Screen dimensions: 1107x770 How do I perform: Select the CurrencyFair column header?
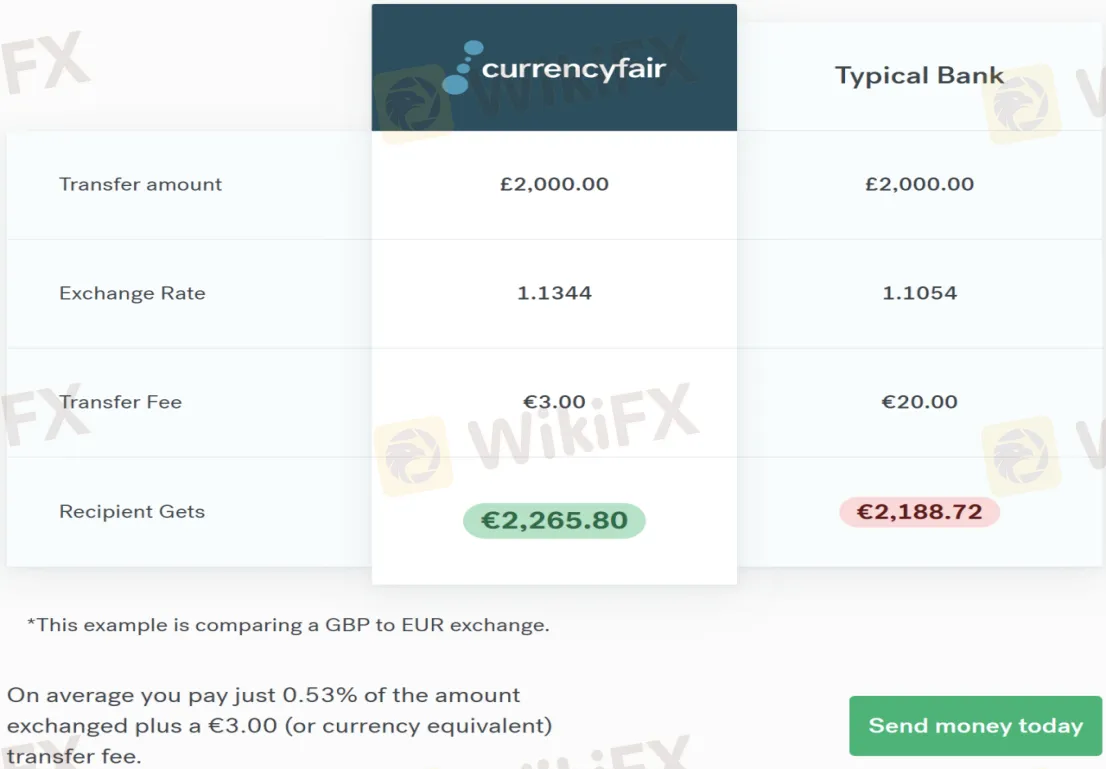553,67
